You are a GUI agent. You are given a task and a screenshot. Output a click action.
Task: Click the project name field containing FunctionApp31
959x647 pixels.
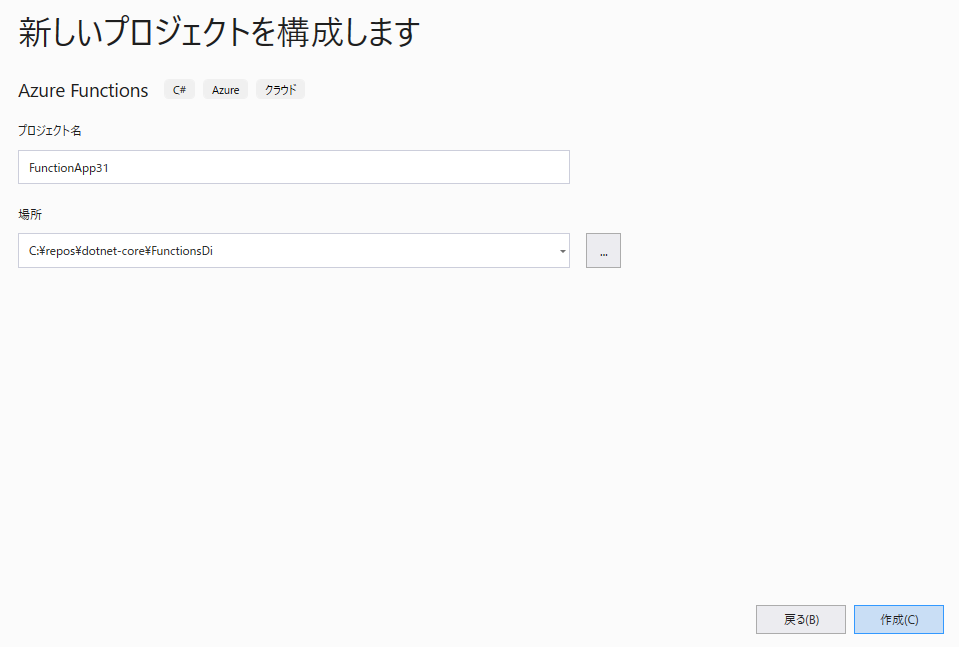point(294,167)
